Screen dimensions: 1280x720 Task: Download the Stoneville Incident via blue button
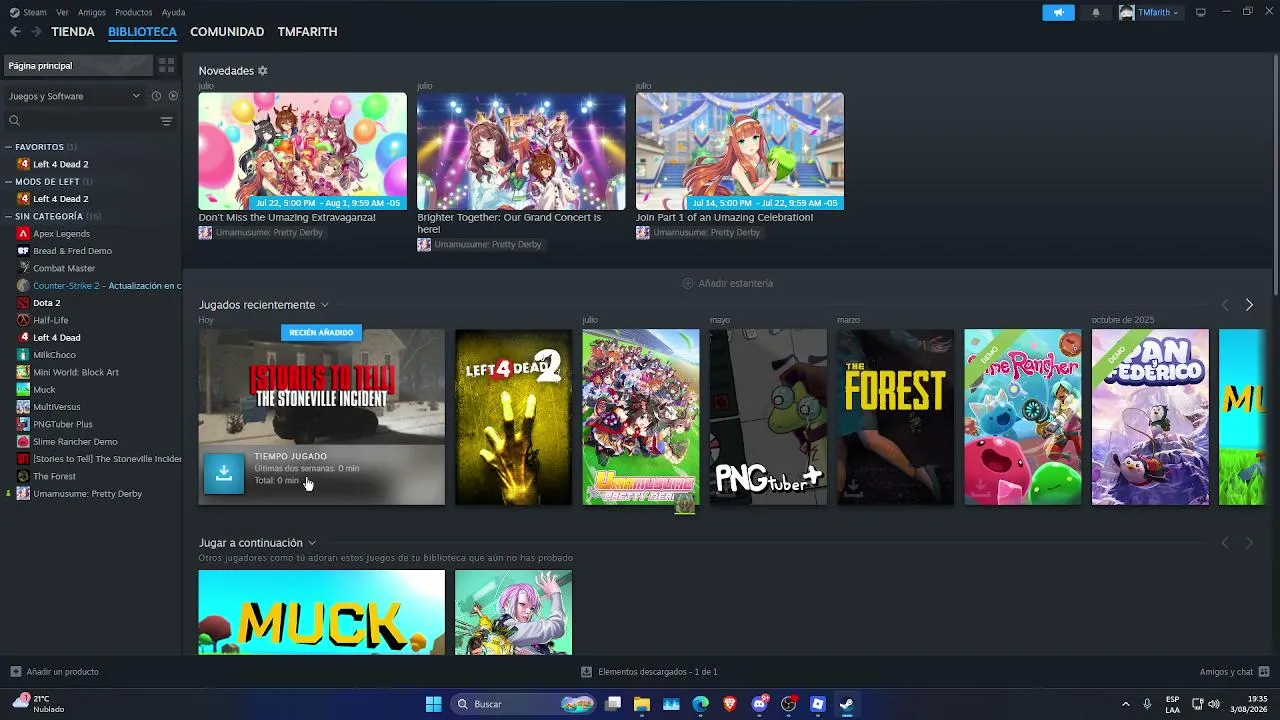coord(224,473)
